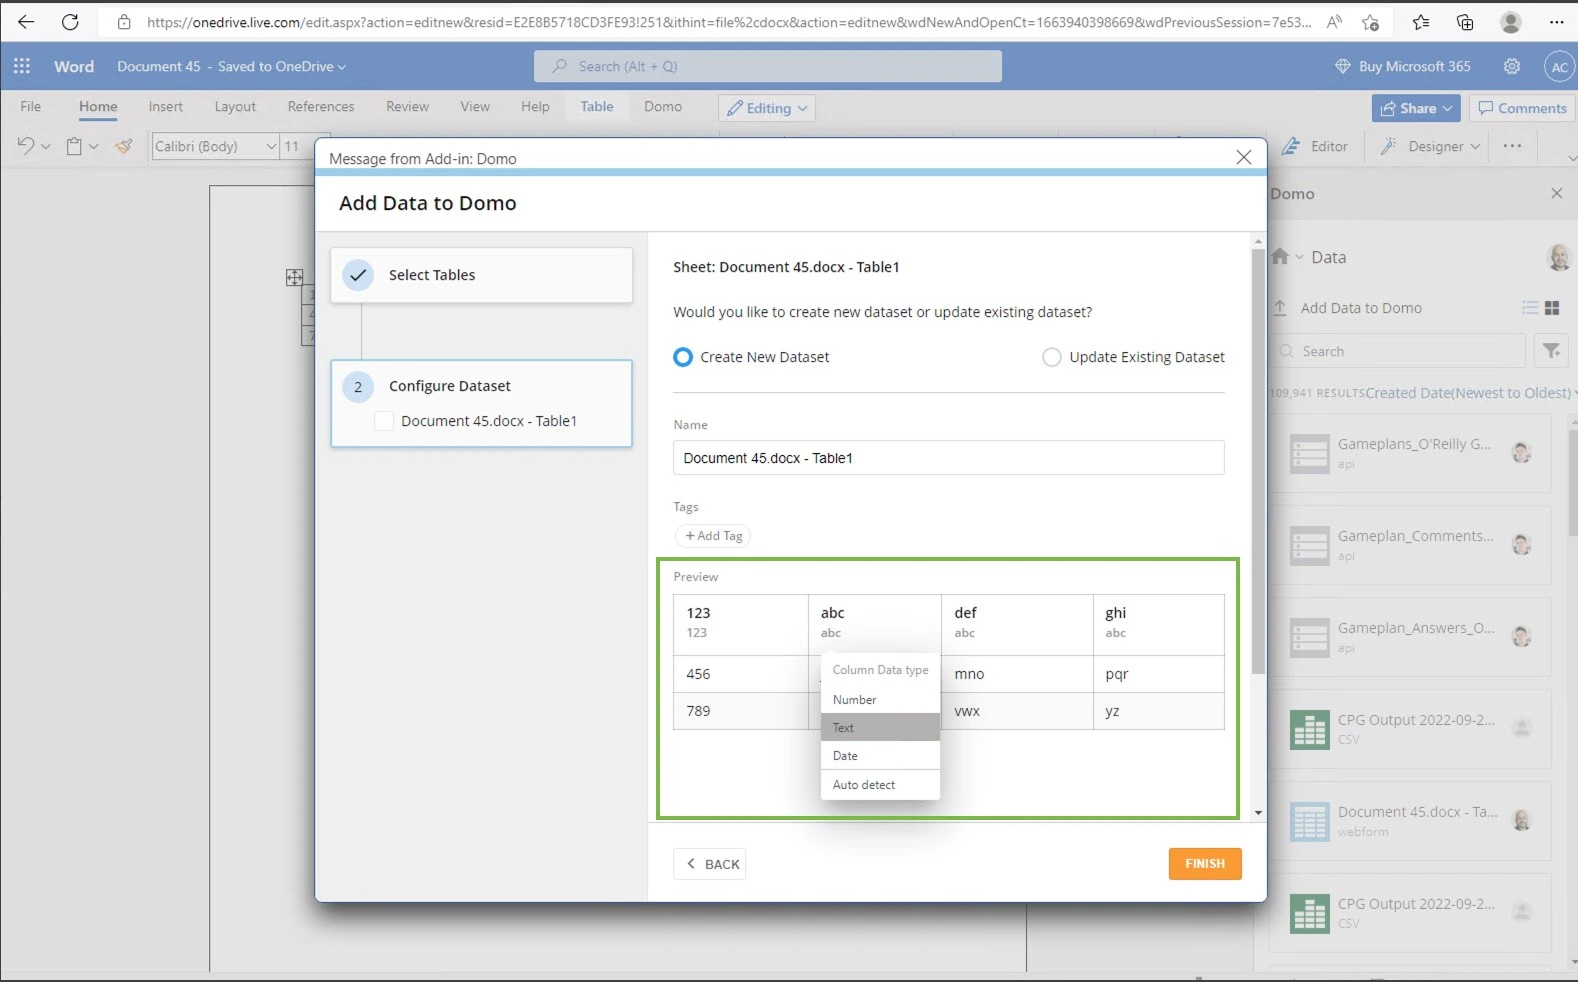Viewport: 1578px width, 982px height.
Task: Expand the Paste dropdown arrow
Action: tap(94, 147)
